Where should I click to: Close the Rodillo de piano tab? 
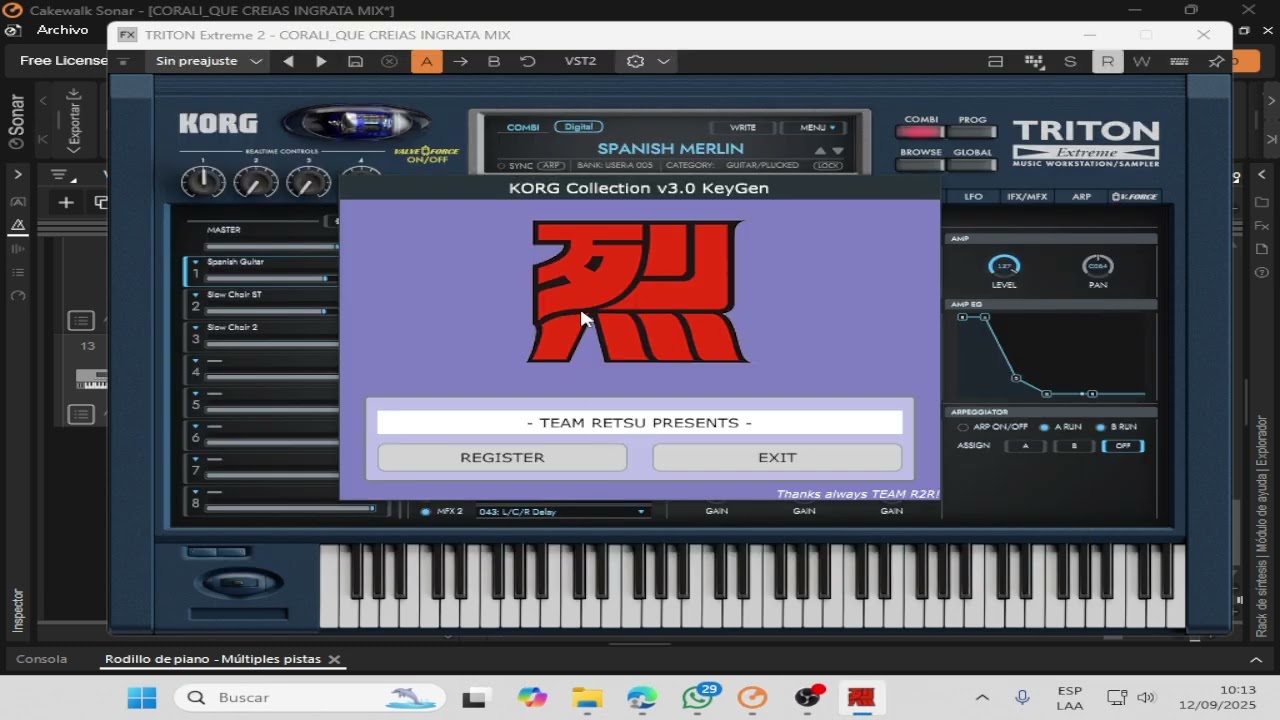click(334, 659)
